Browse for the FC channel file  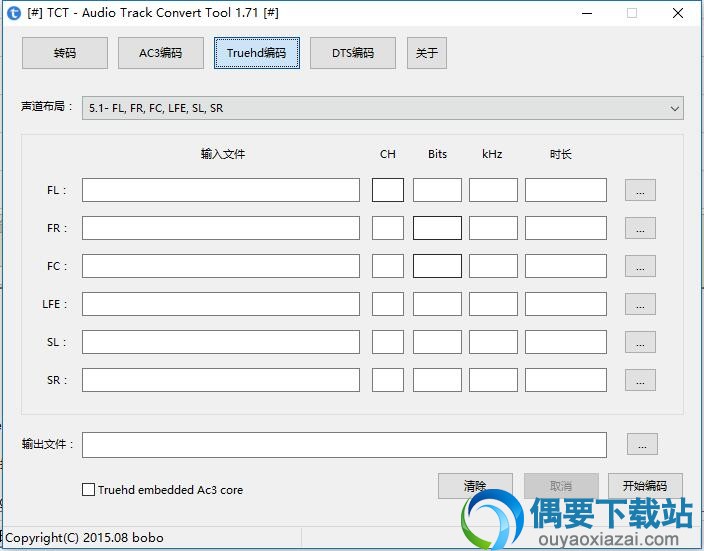(x=640, y=266)
